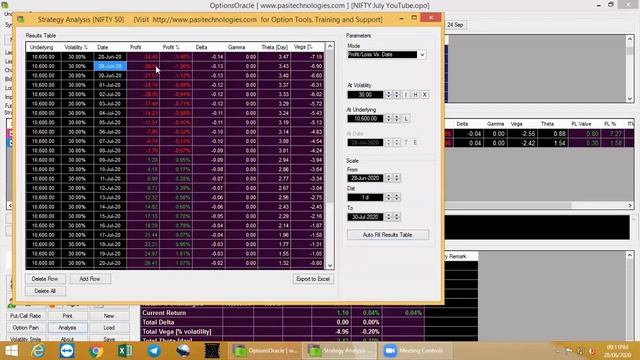Viewport: 640px width, 360px height.
Task: Click the Theta [Day] column header
Action: pos(274,47)
